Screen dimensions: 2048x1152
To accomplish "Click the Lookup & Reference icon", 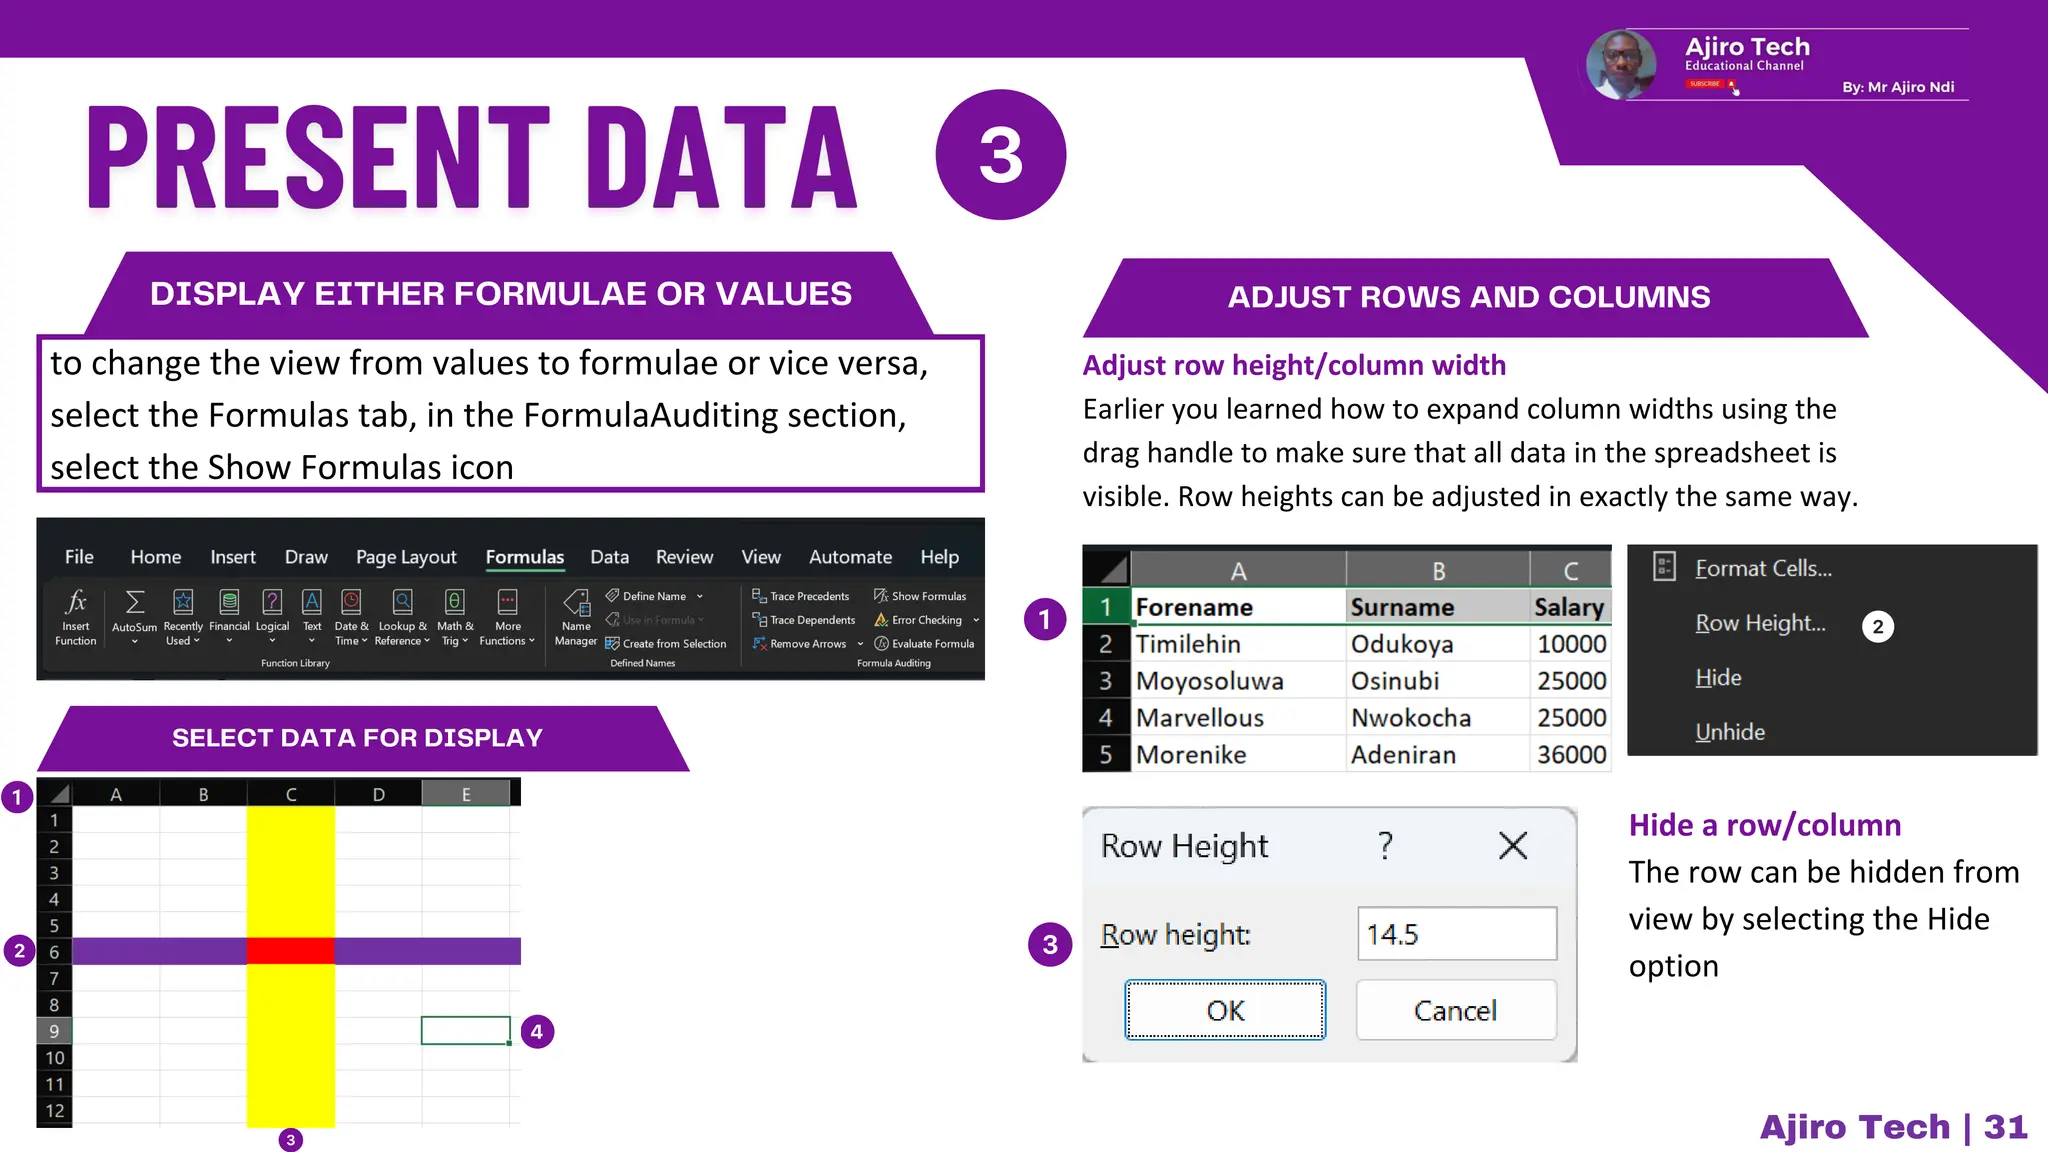I will 402,602.
